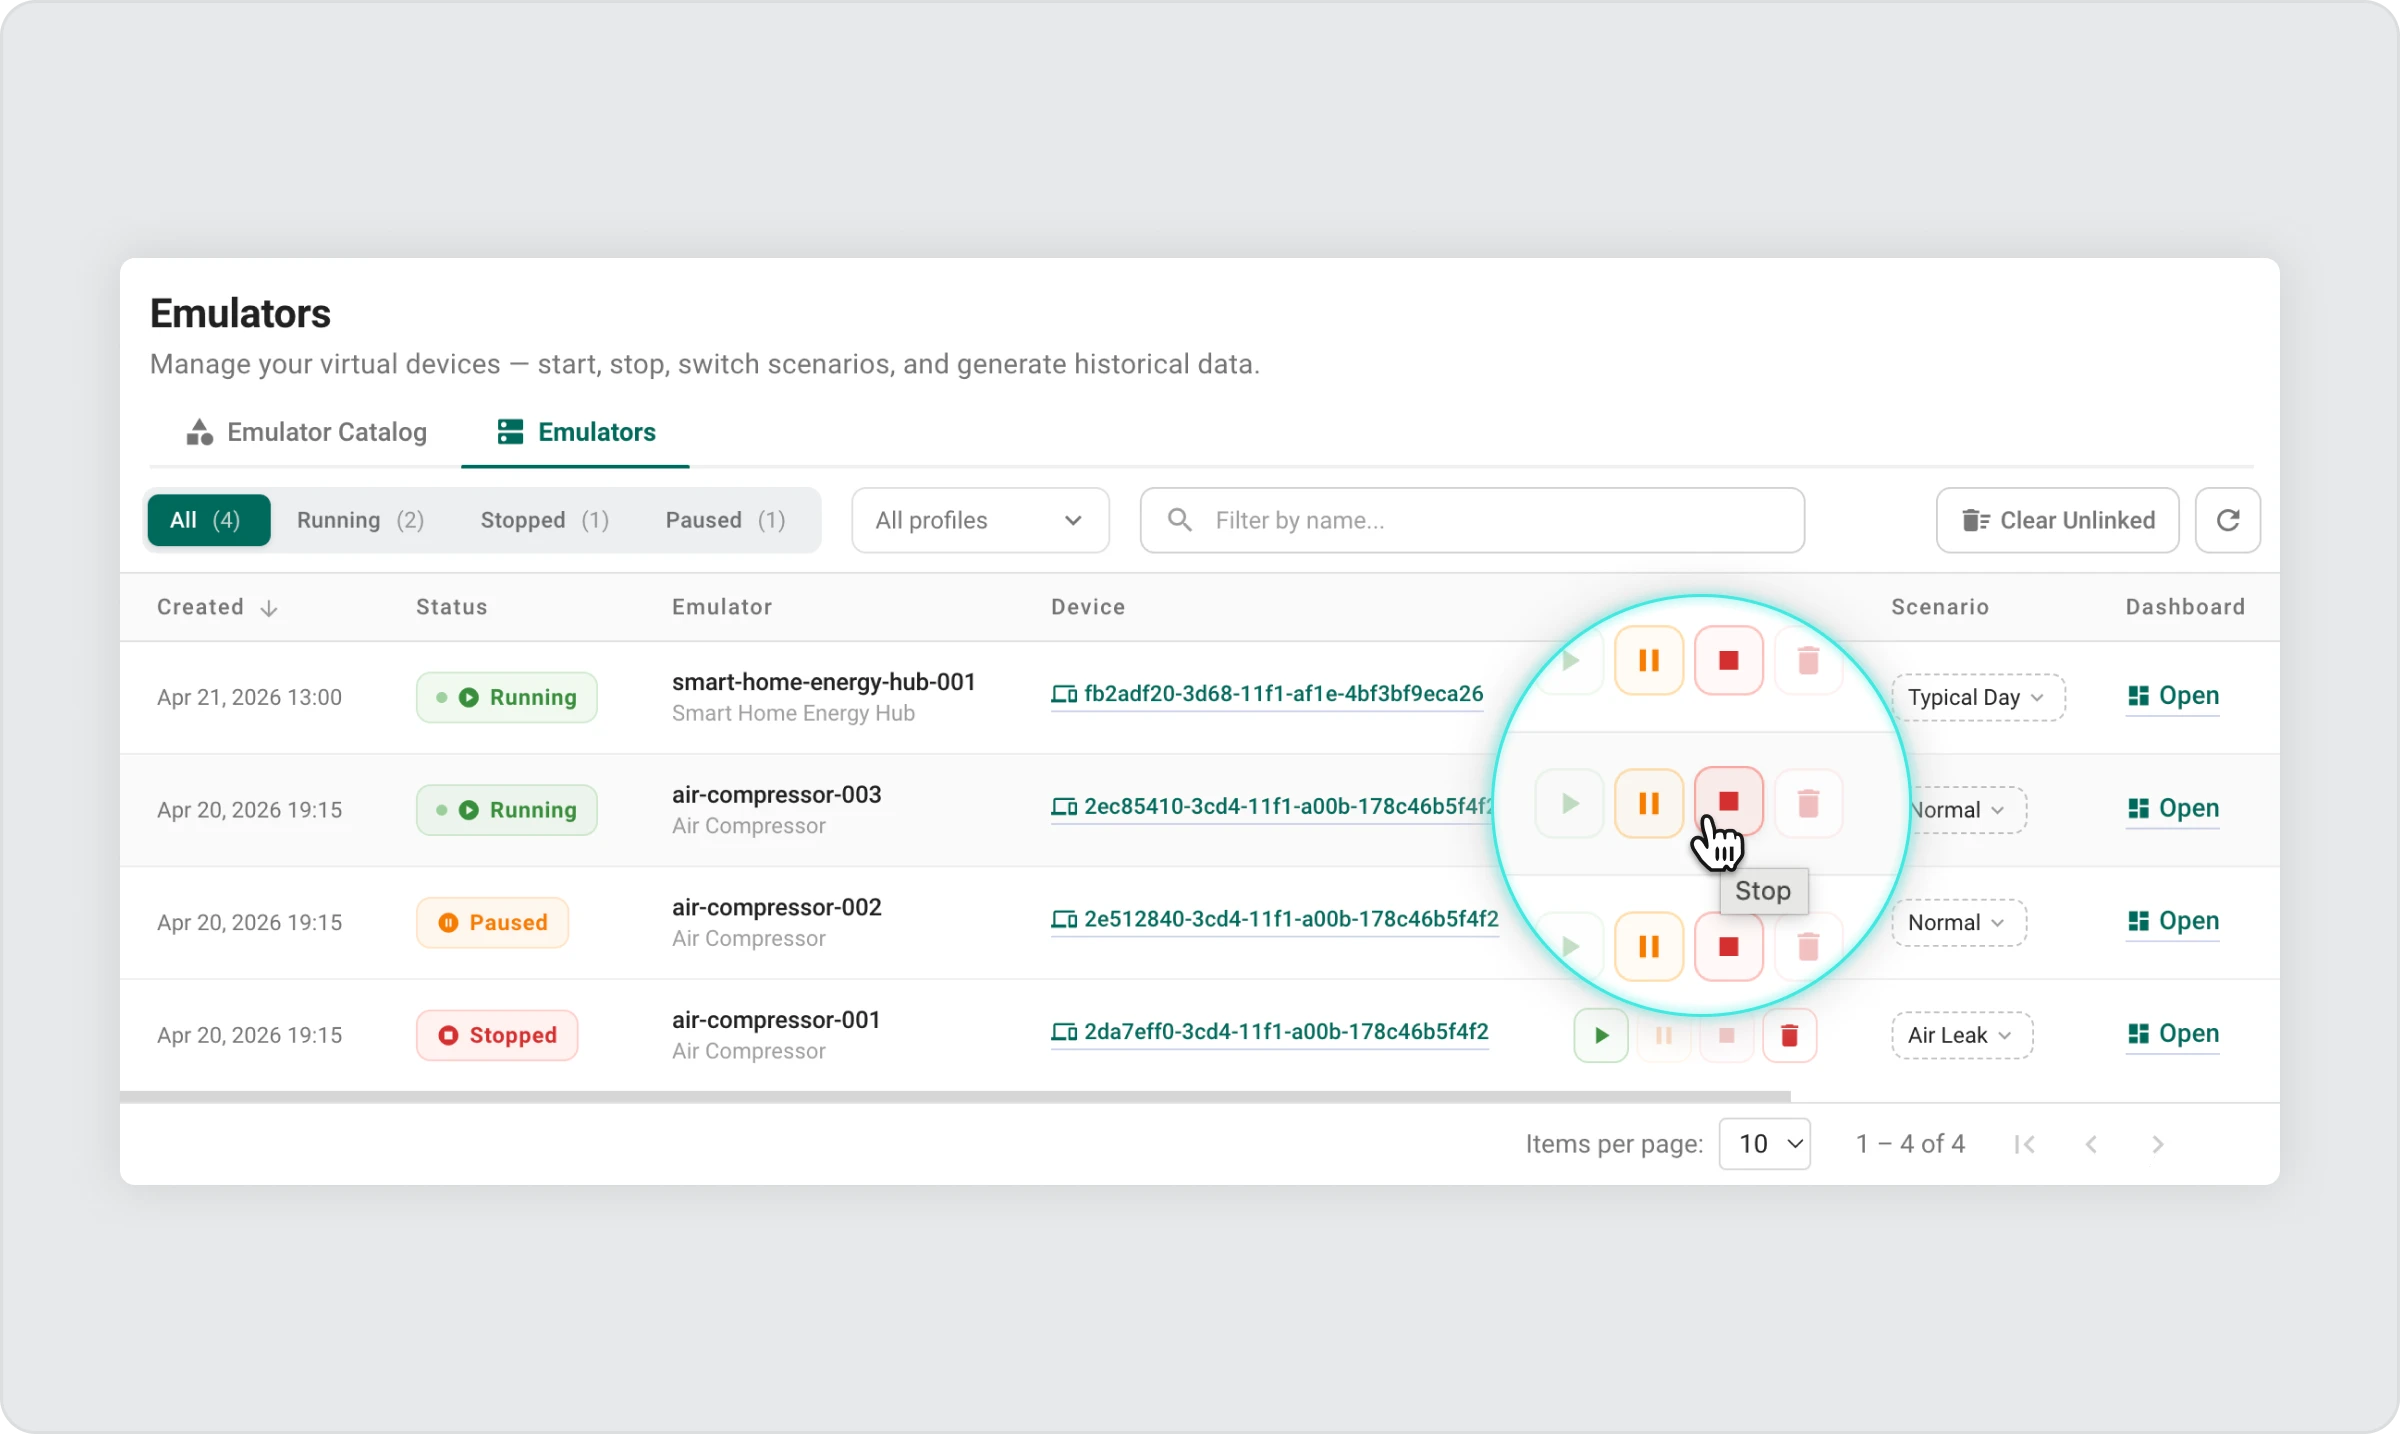2400x1434 pixels.
Task: Open the All profiles dropdown
Action: tap(979, 520)
